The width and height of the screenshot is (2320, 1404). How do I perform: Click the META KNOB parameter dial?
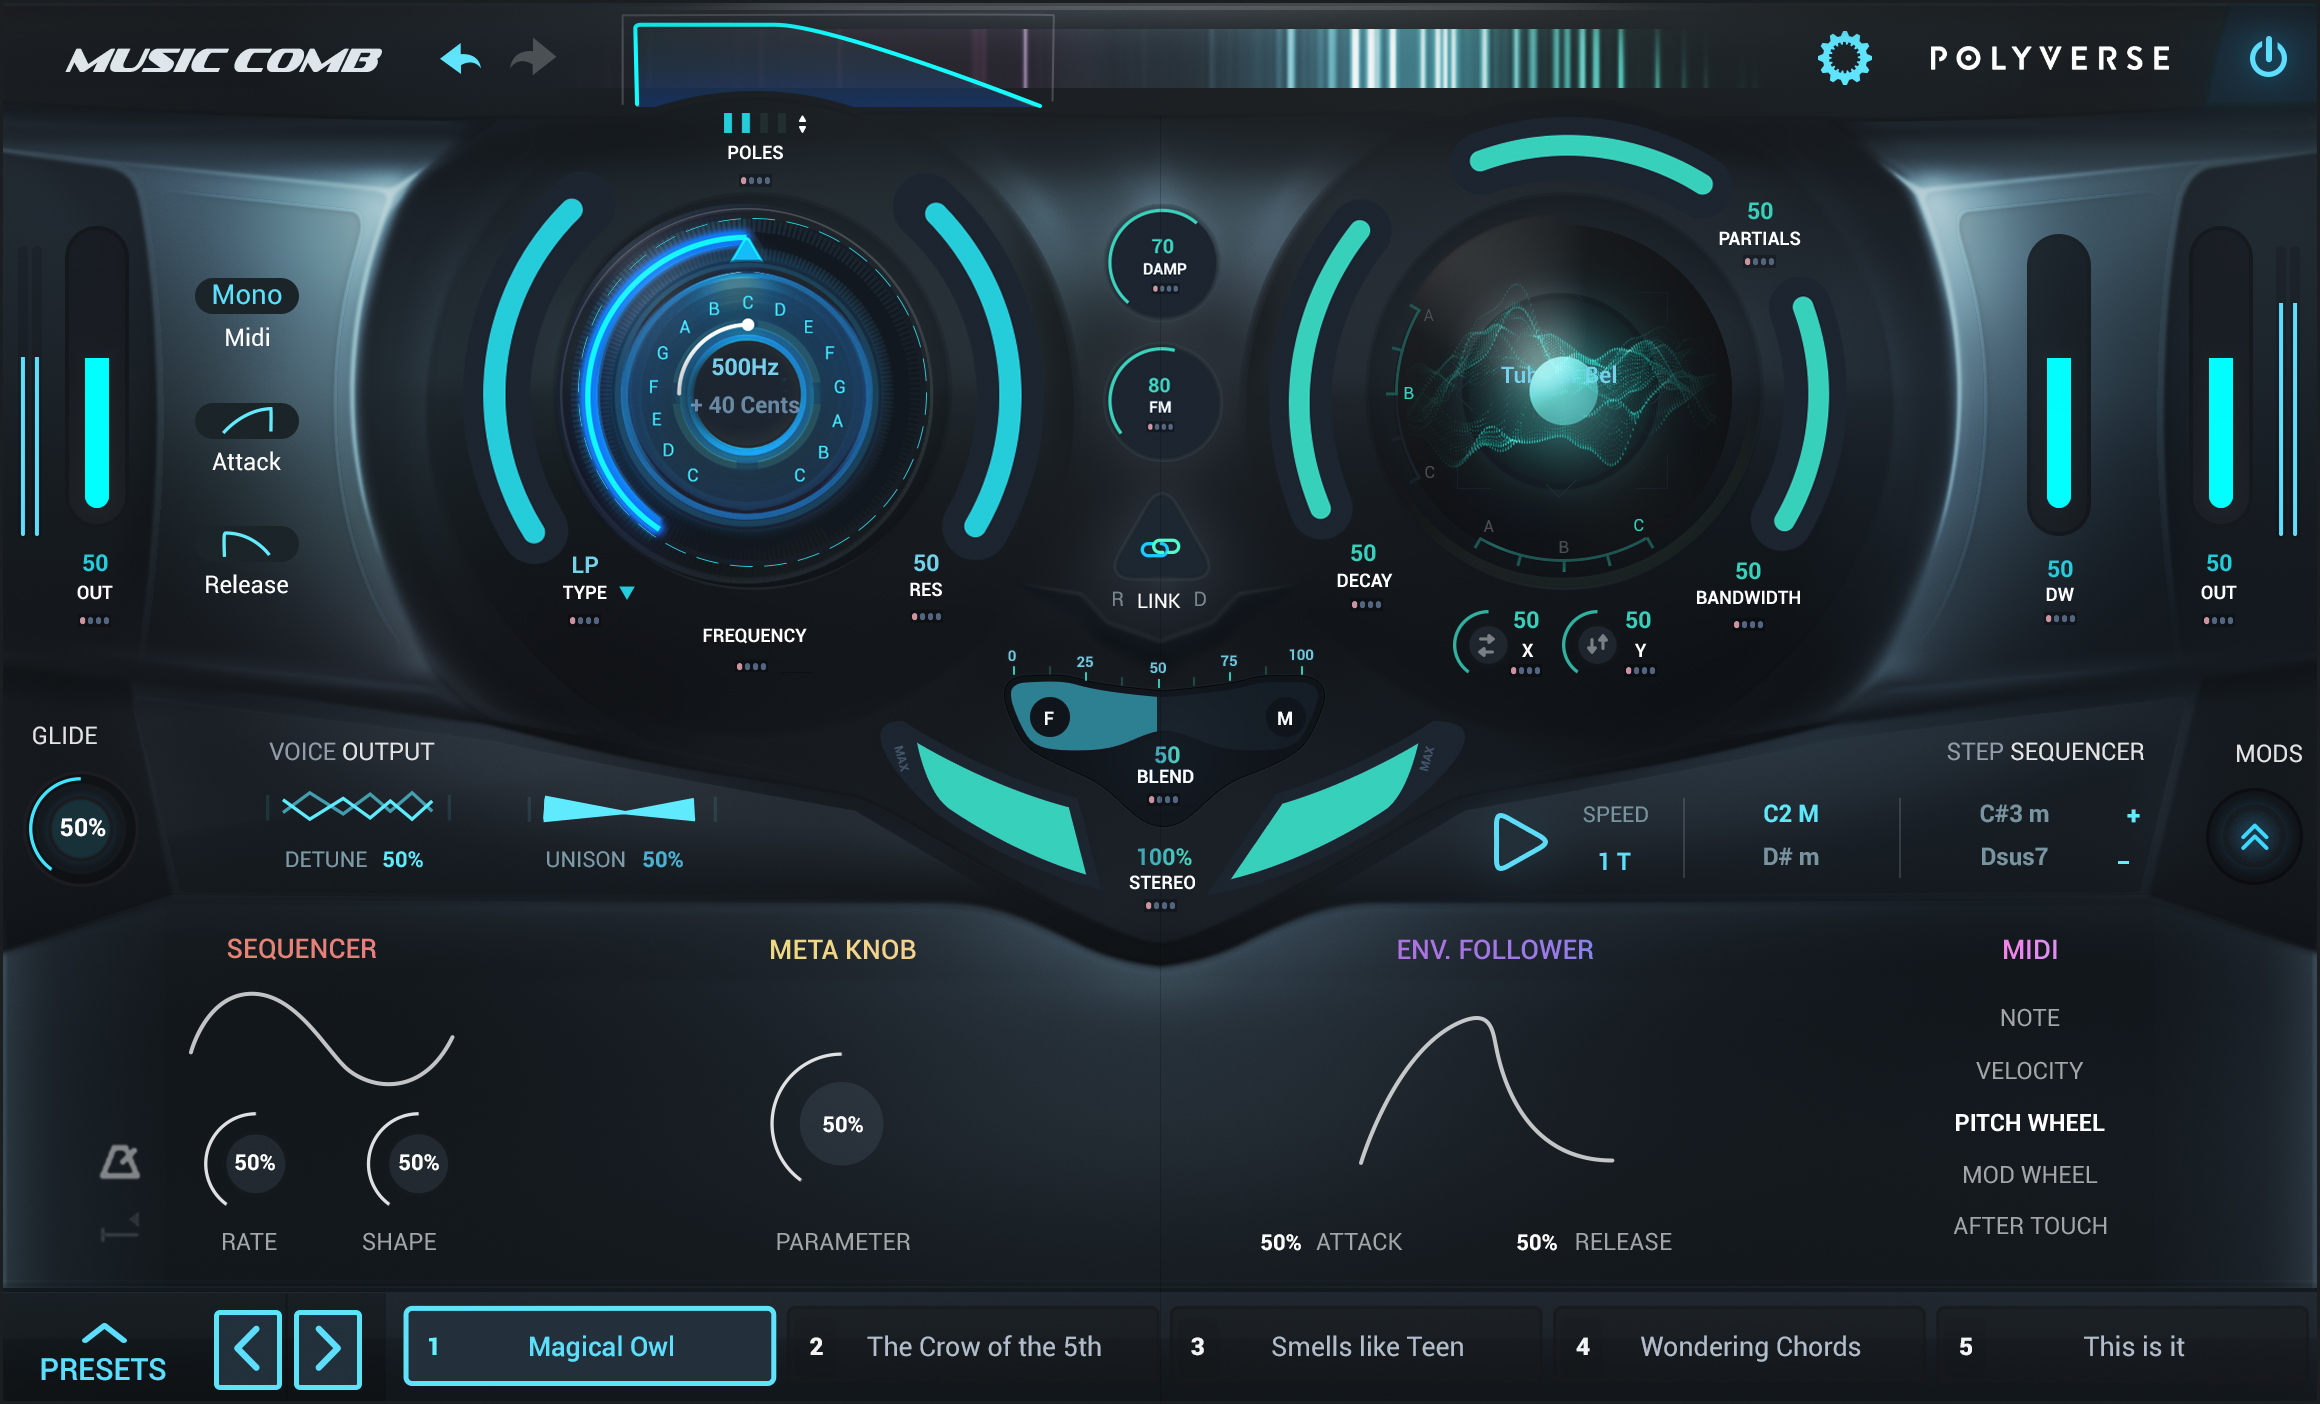tap(842, 1124)
